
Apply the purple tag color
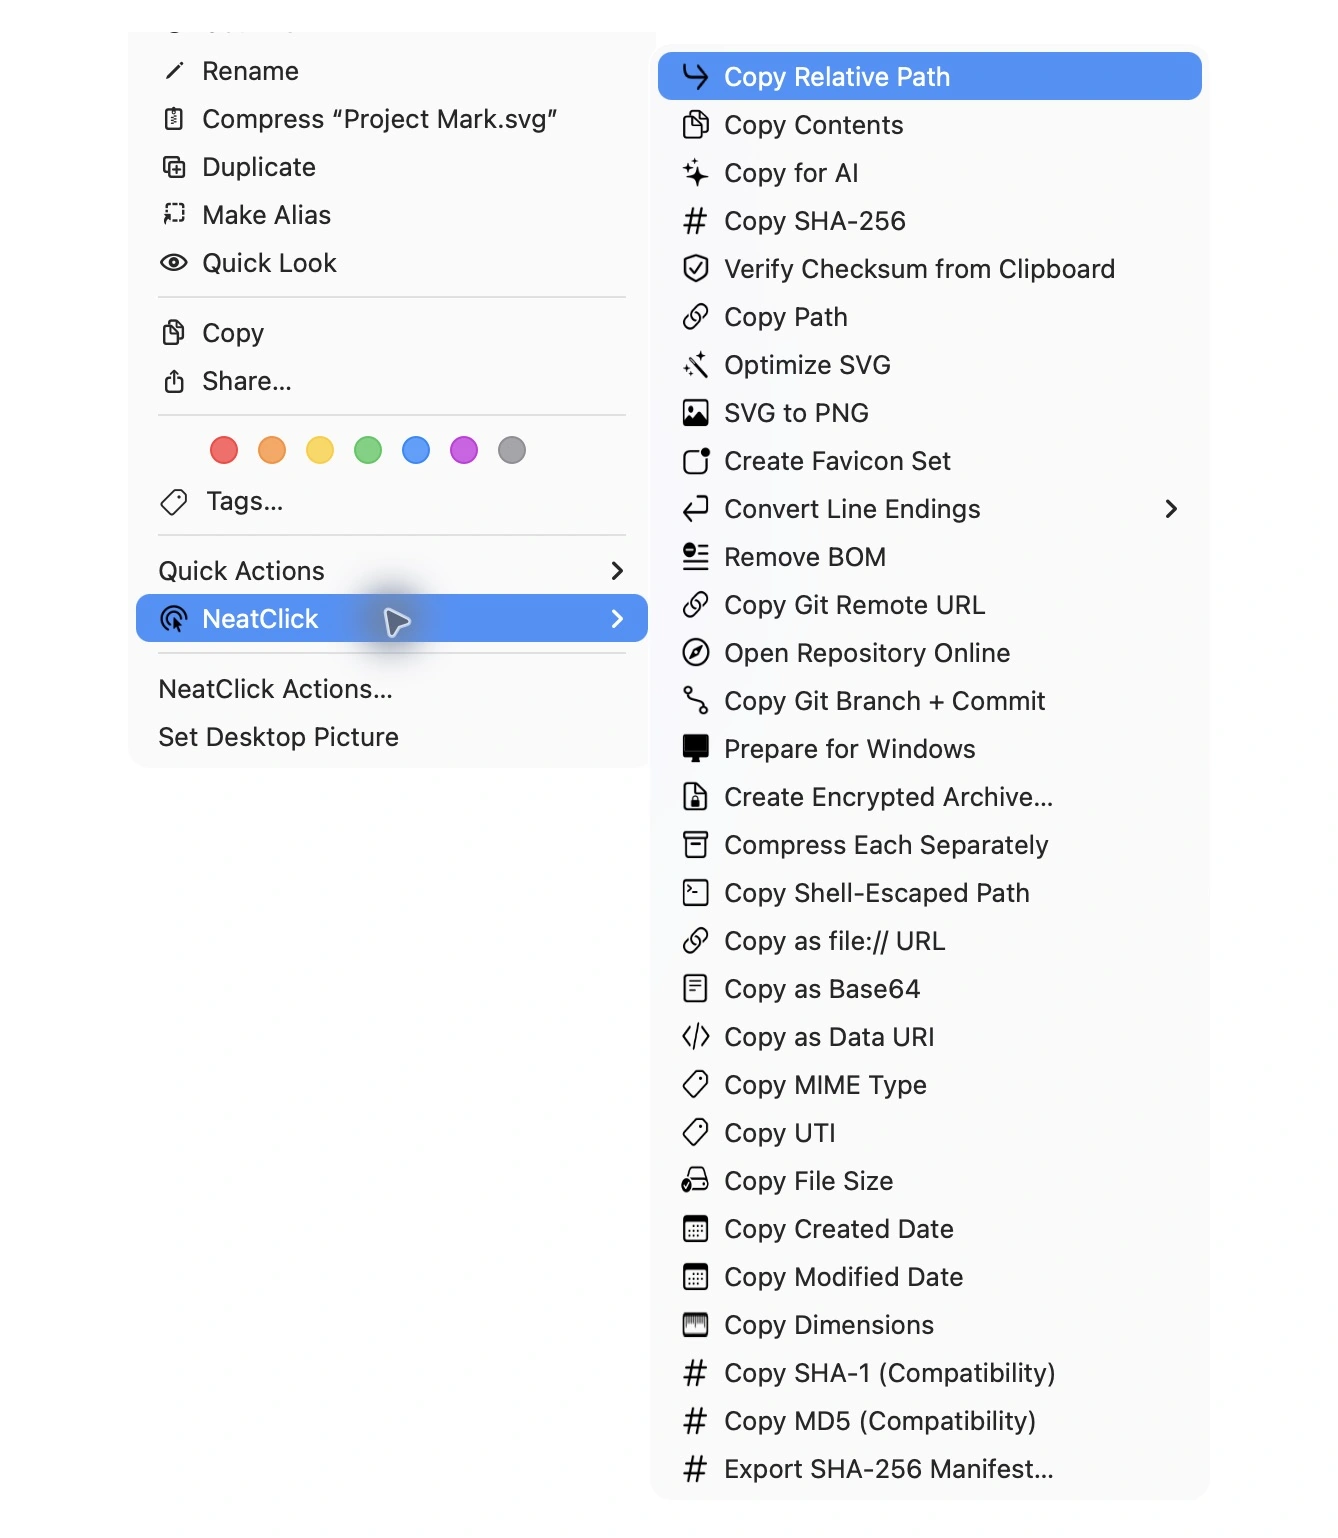(x=464, y=450)
